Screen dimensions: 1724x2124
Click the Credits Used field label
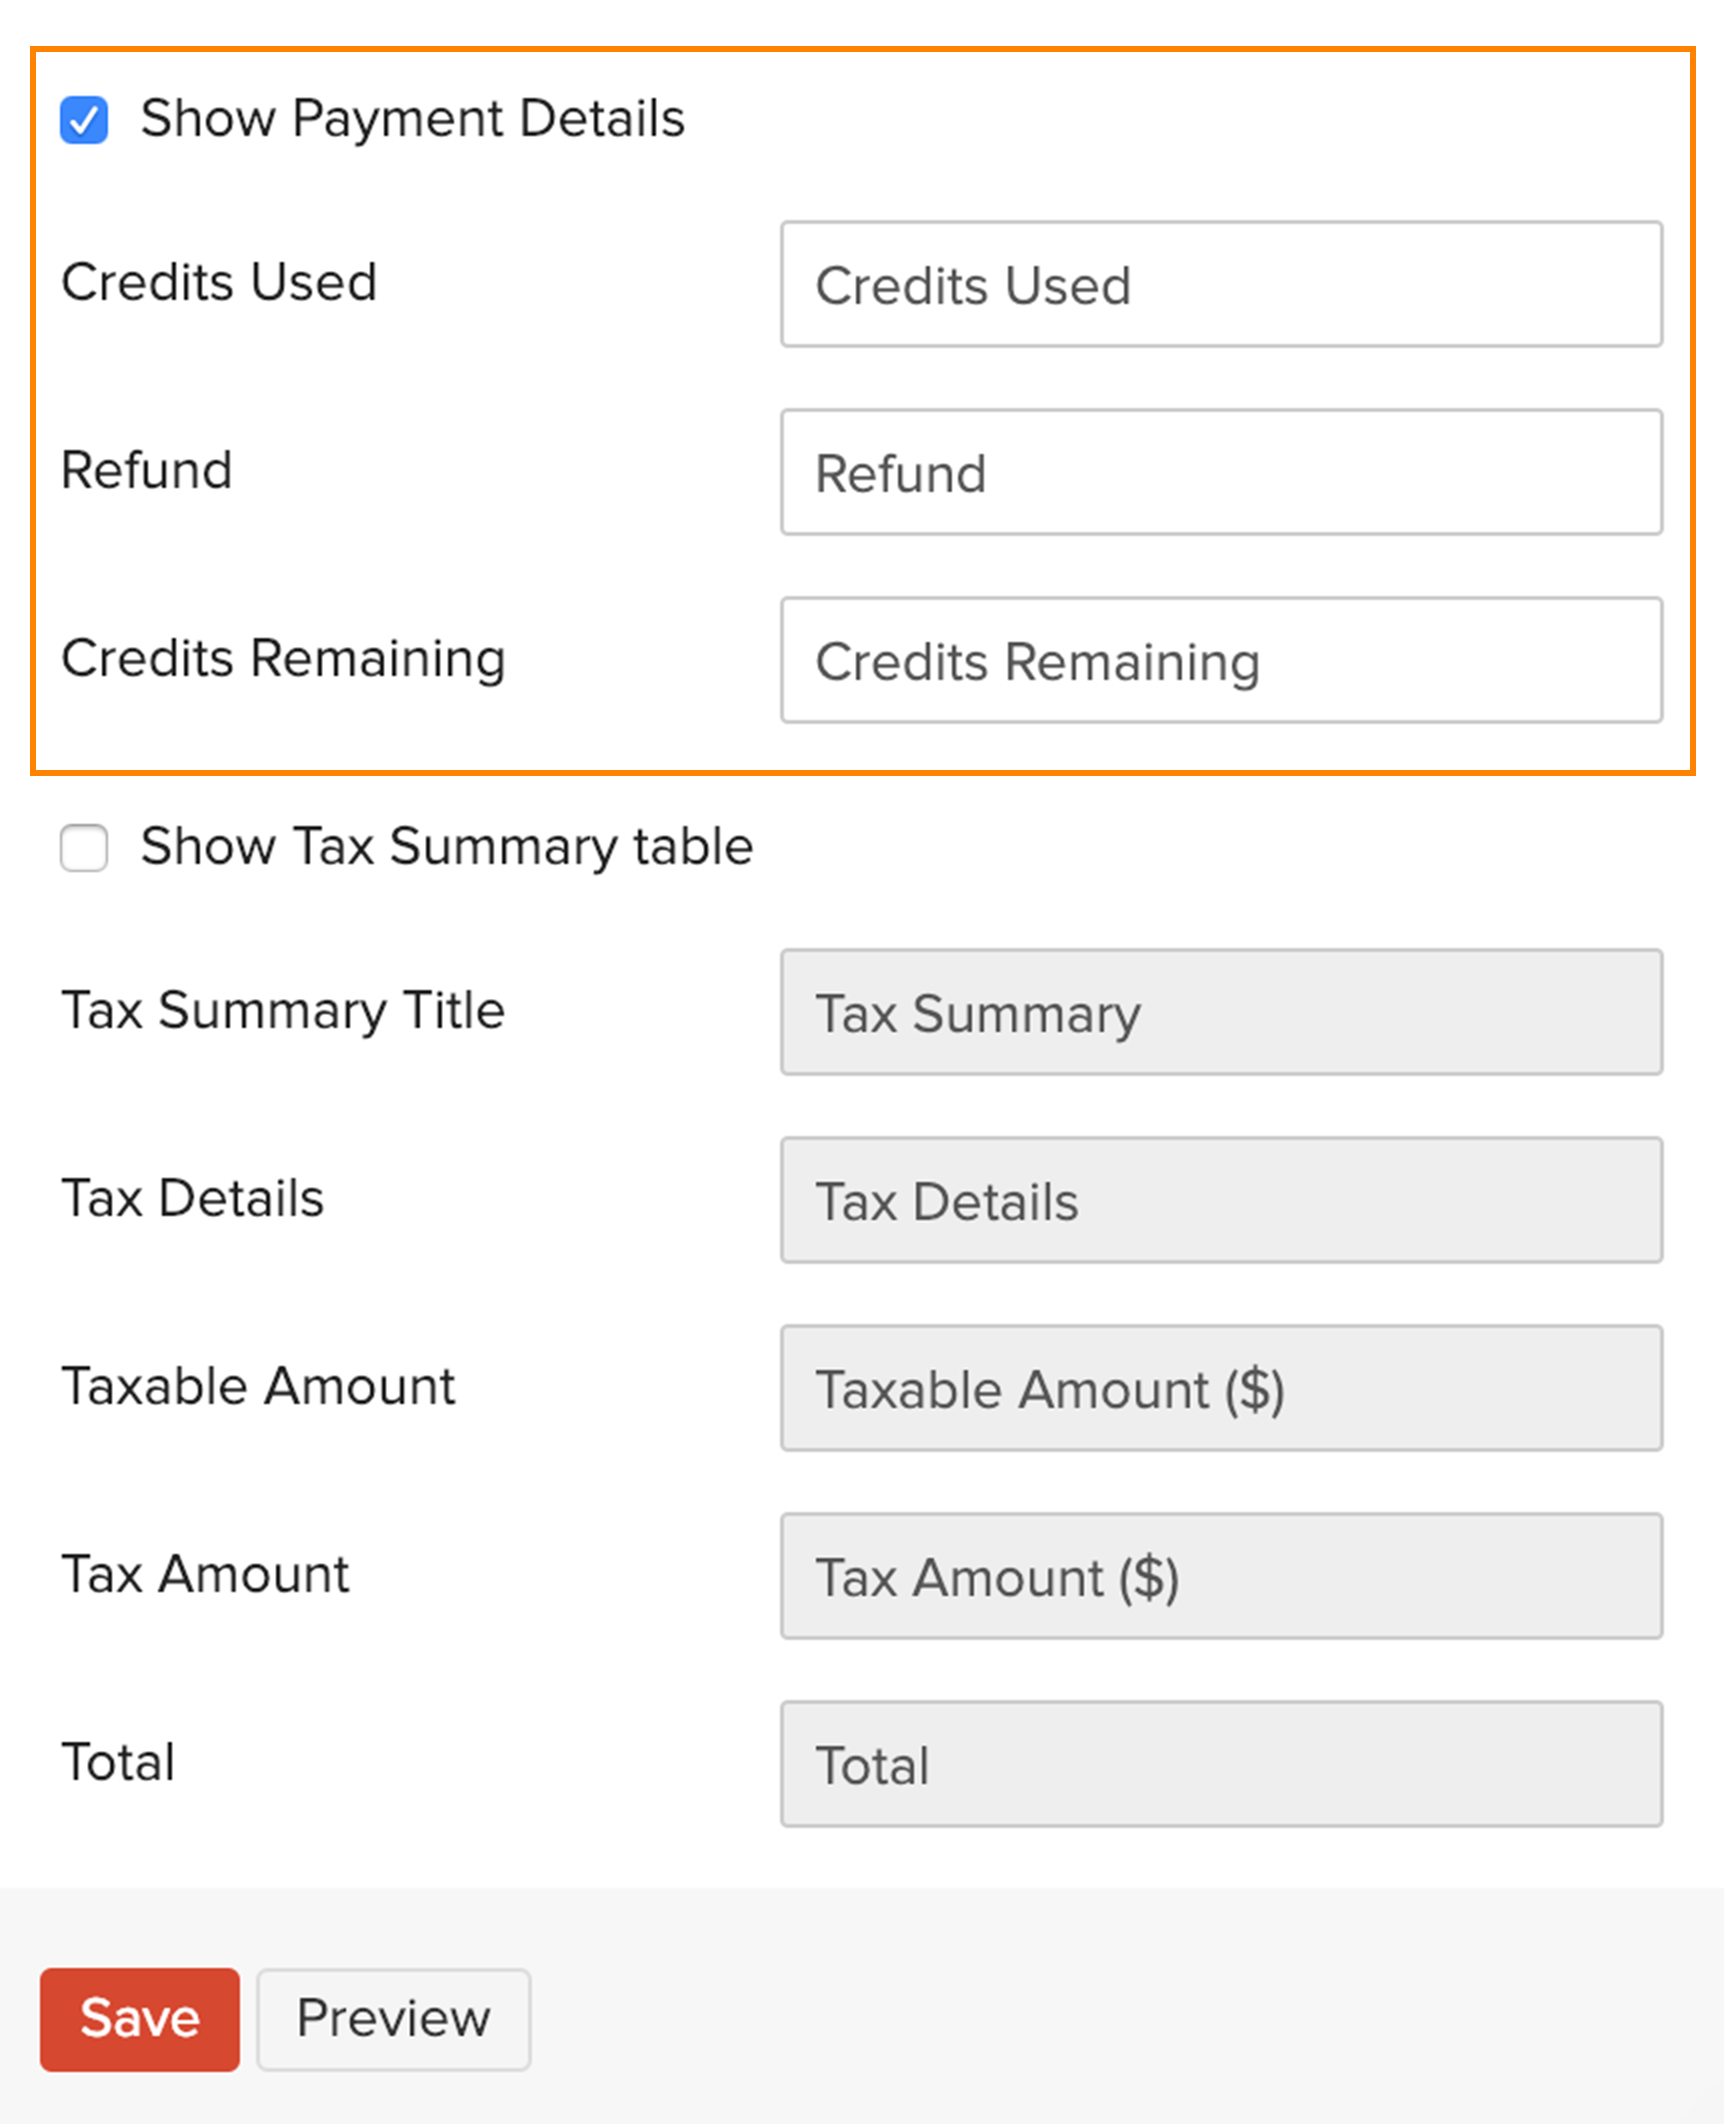[x=219, y=282]
